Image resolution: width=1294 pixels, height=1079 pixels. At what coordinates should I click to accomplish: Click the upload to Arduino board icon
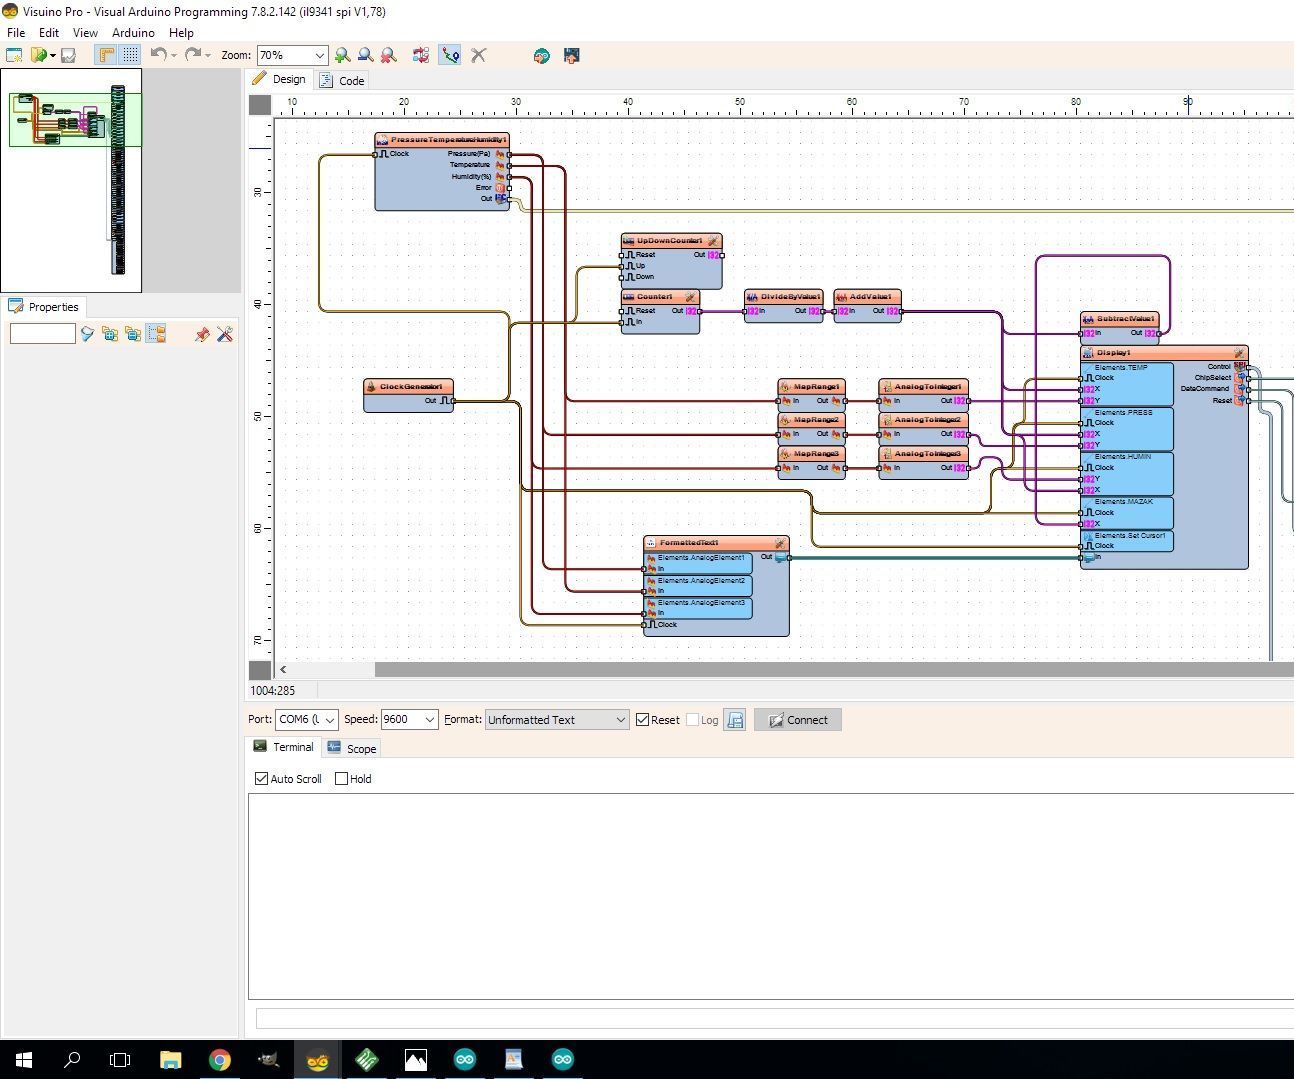pos(571,56)
